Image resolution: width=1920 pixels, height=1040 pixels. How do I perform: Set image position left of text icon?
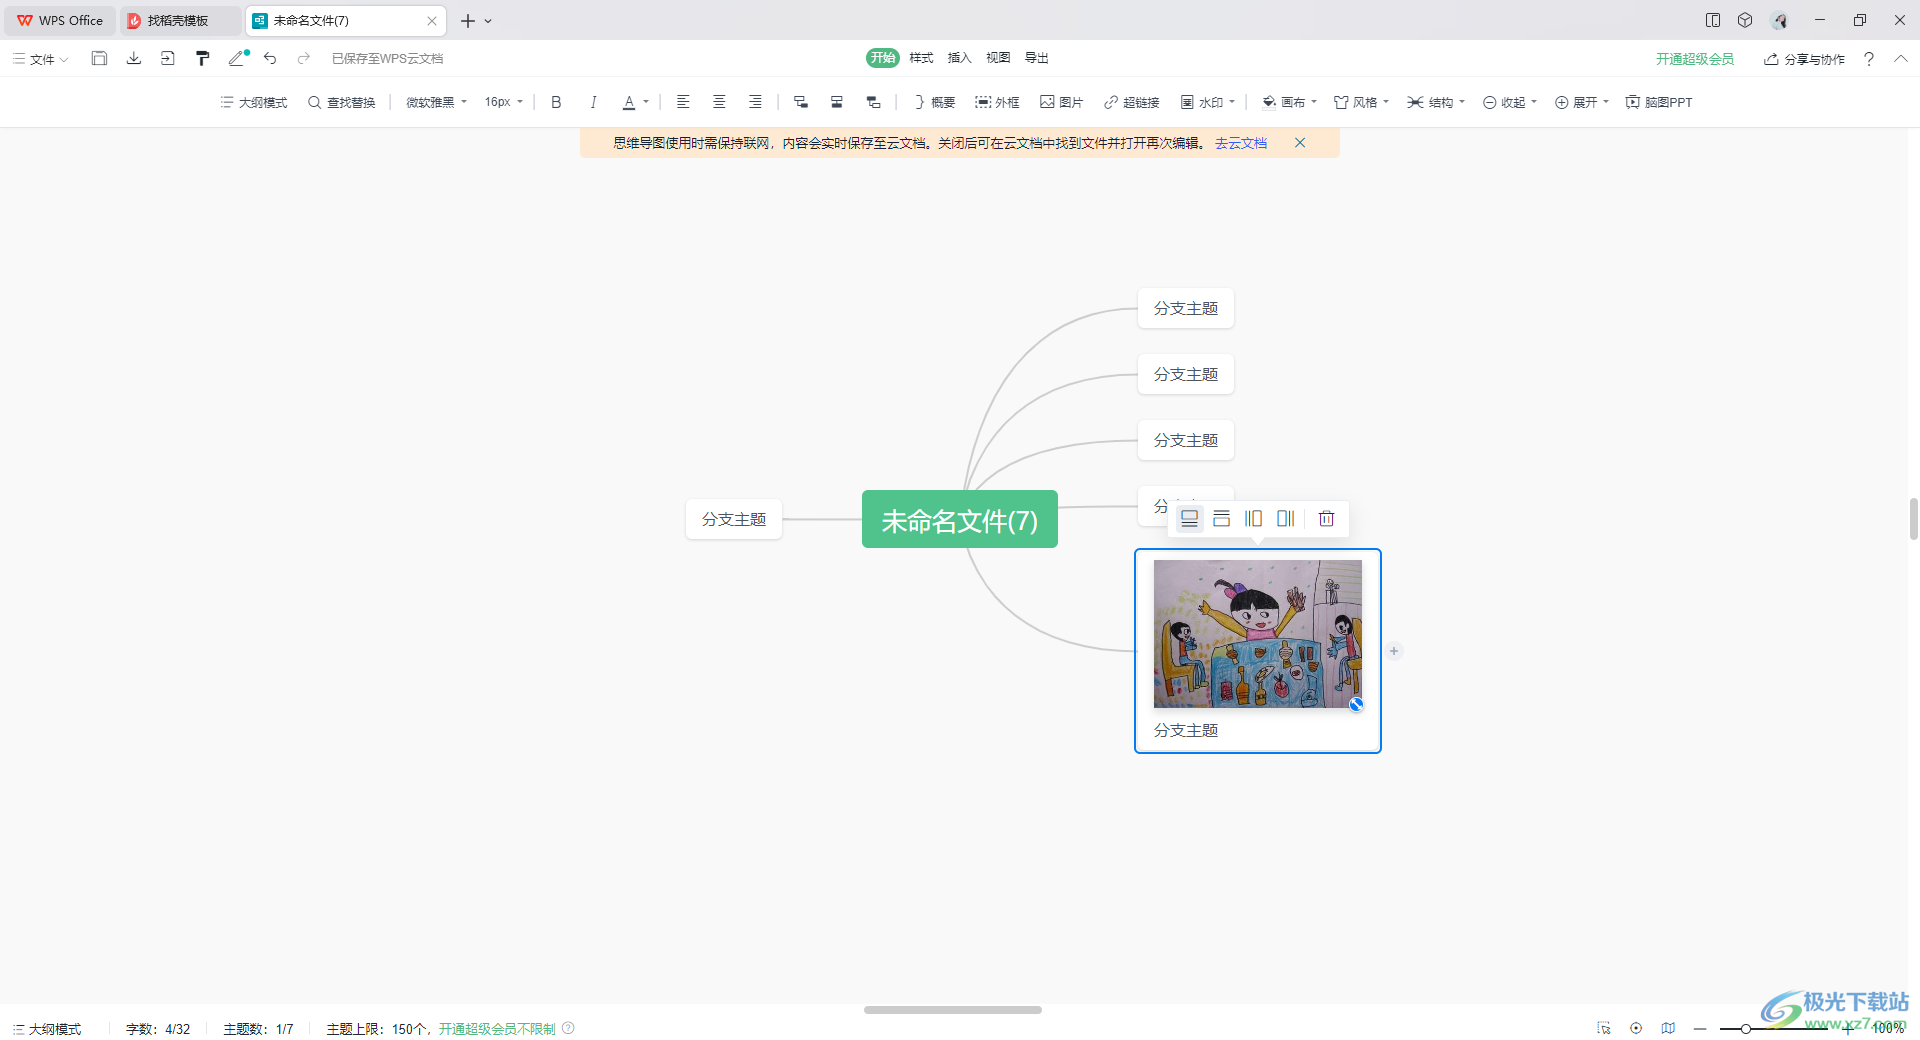click(1253, 518)
